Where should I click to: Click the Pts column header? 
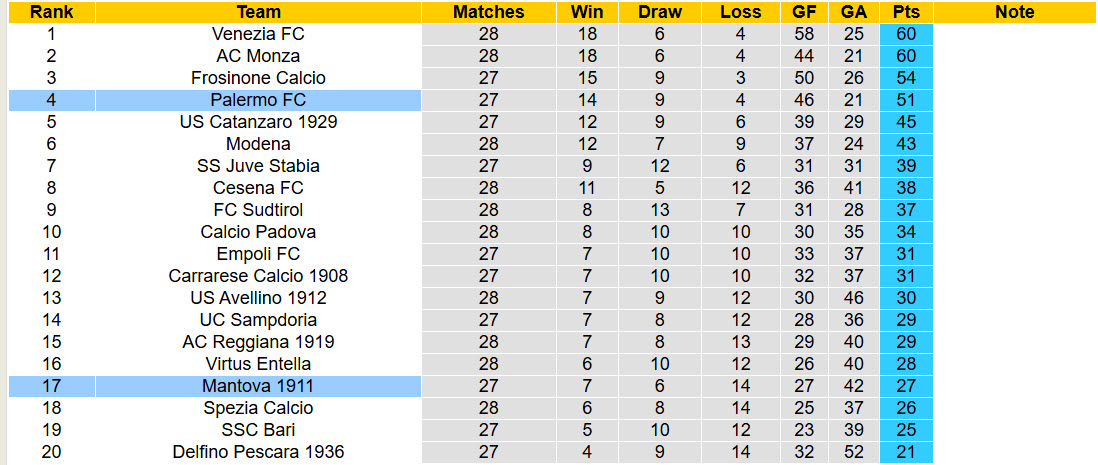[x=906, y=12]
